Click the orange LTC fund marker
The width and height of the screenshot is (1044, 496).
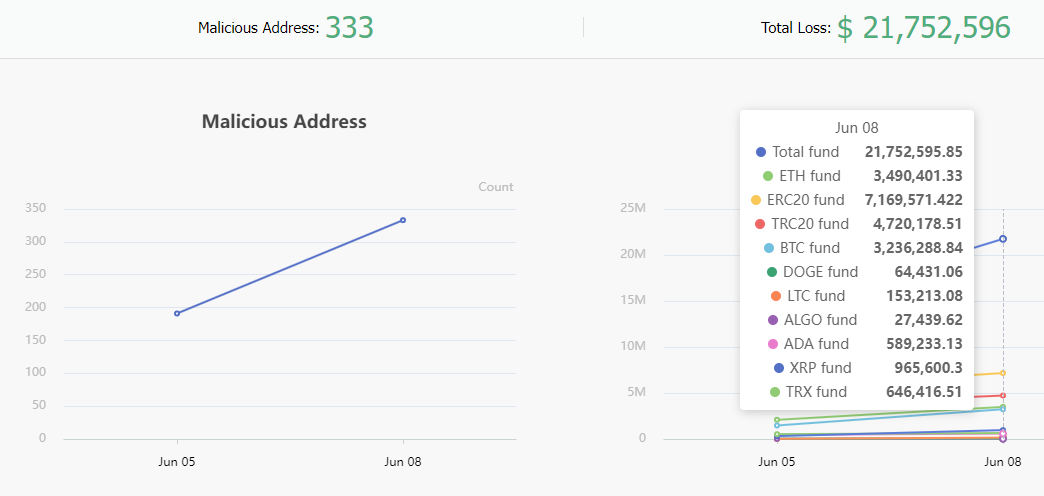click(776, 296)
